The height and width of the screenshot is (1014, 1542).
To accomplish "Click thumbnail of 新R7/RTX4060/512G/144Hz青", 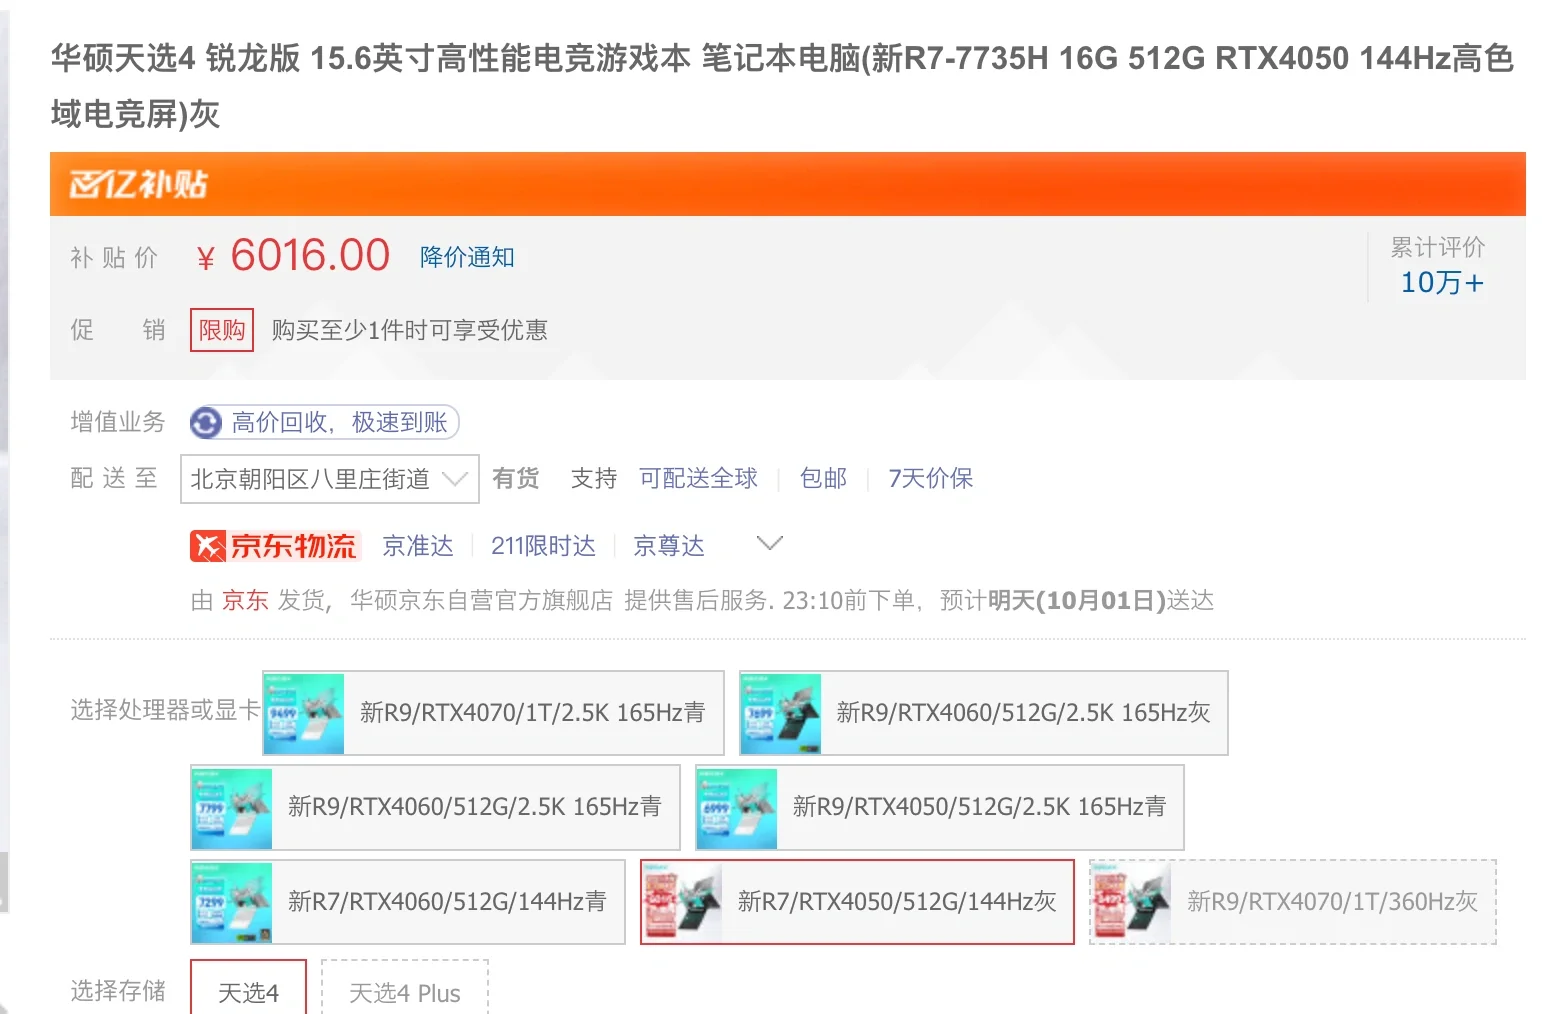I will click(232, 902).
